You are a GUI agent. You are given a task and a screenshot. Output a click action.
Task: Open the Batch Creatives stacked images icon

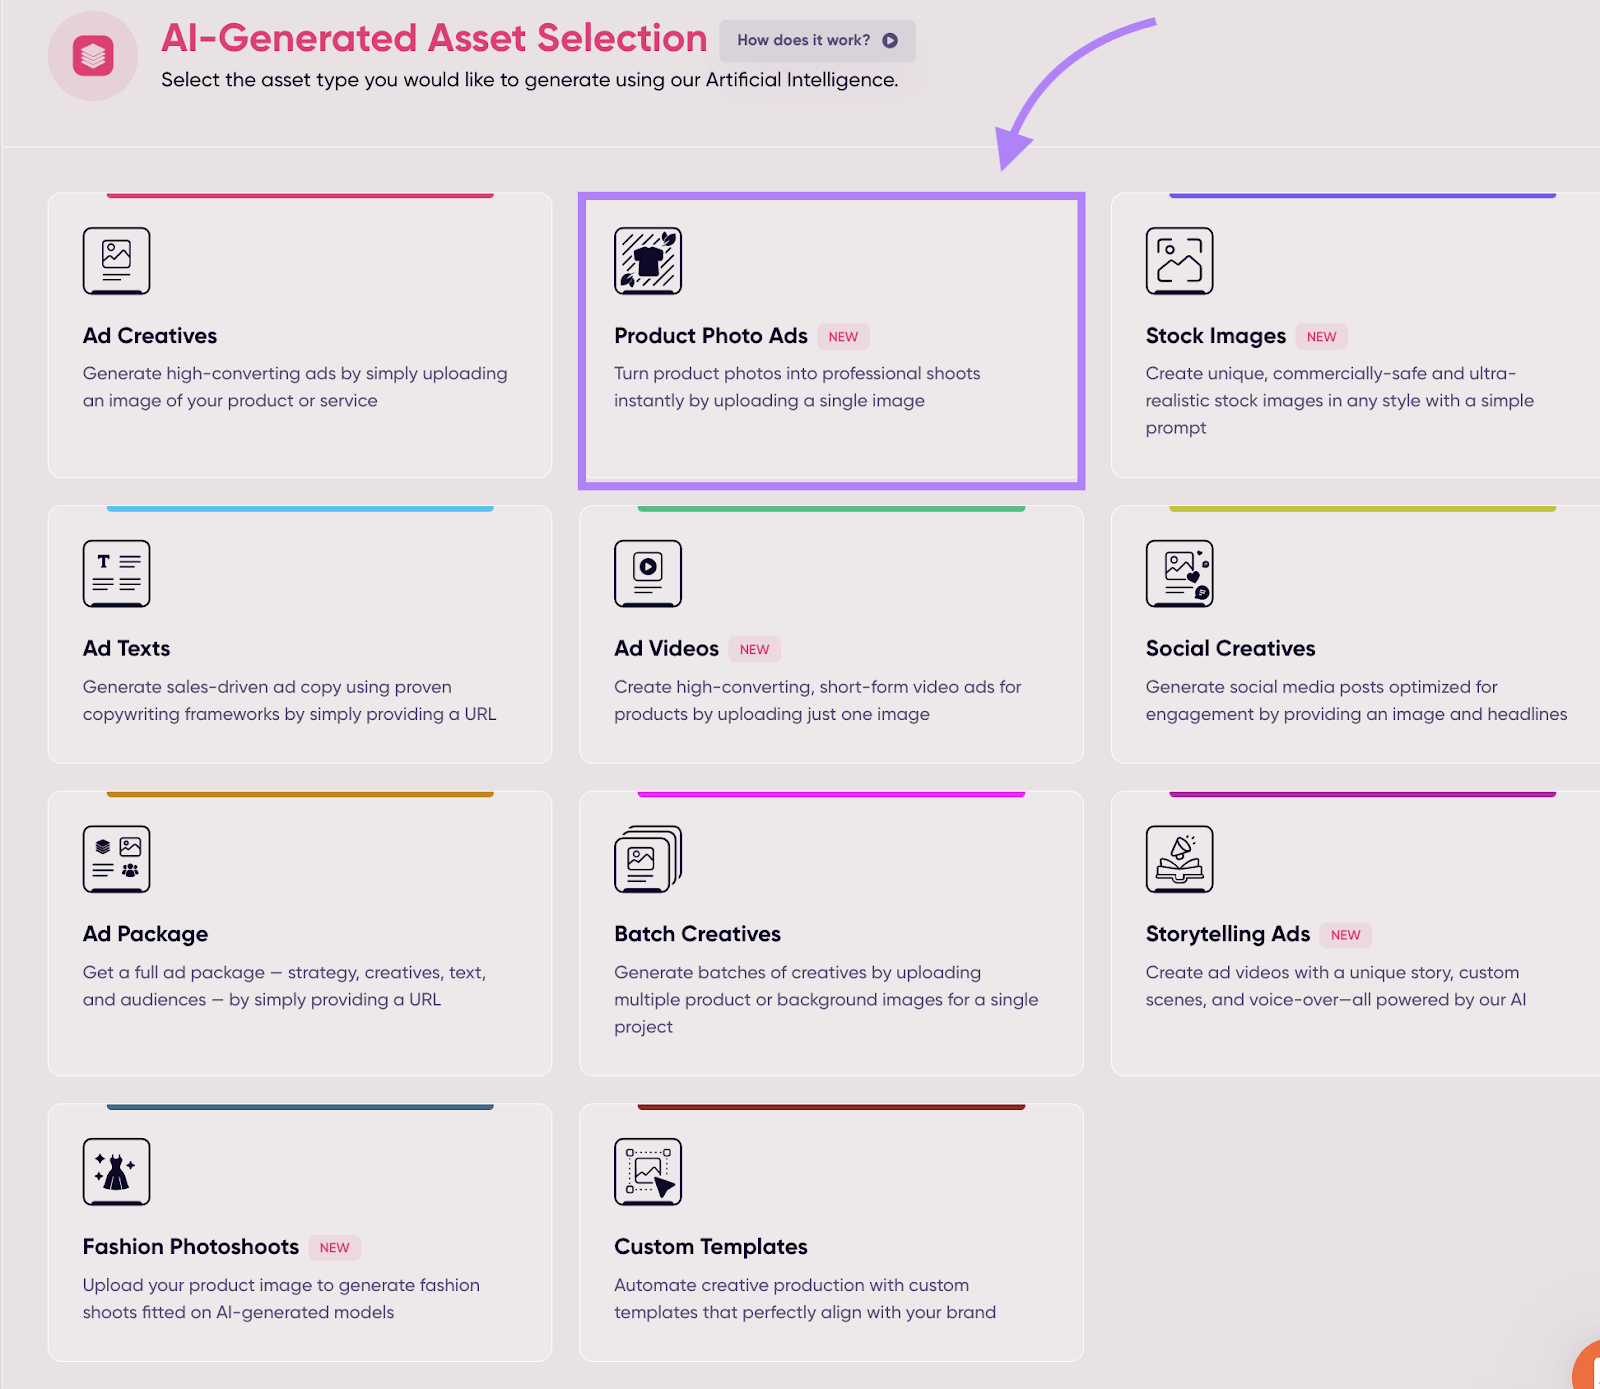pos(648,859)
